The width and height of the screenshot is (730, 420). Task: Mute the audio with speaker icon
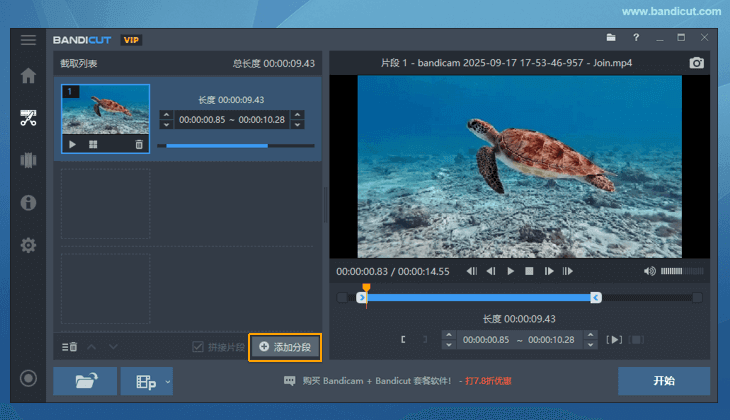650,271
